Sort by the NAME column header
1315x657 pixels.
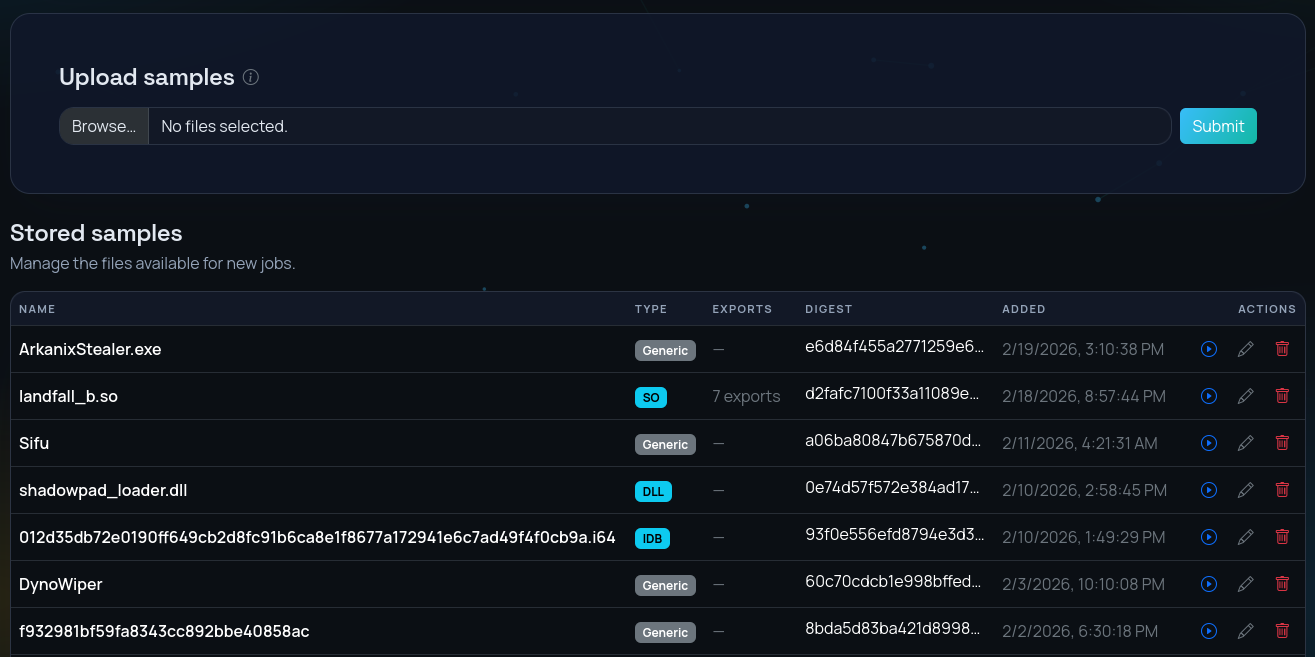[x=37, y=309]
